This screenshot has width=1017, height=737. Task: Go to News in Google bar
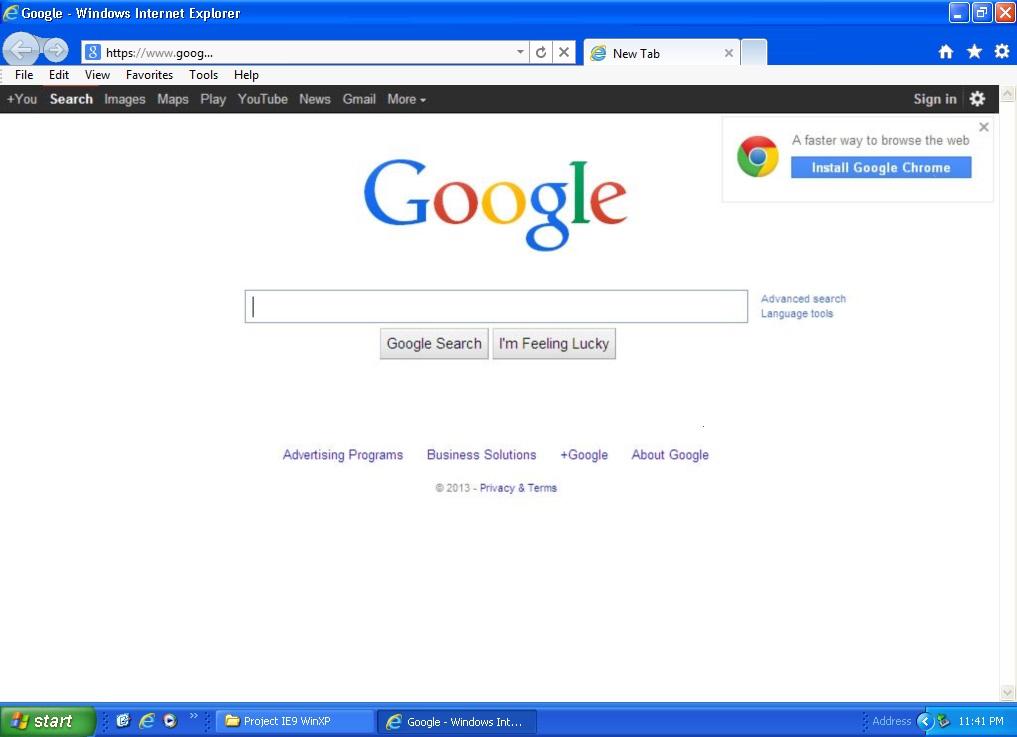click(x=315, y=99)
